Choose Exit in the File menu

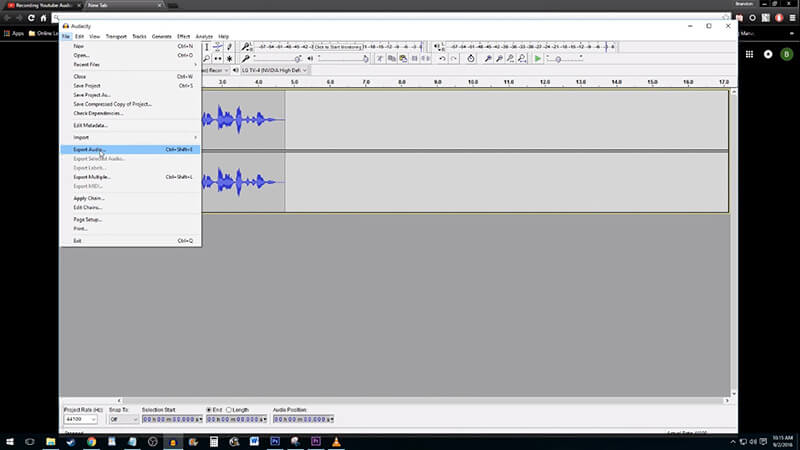coord(130,241)
